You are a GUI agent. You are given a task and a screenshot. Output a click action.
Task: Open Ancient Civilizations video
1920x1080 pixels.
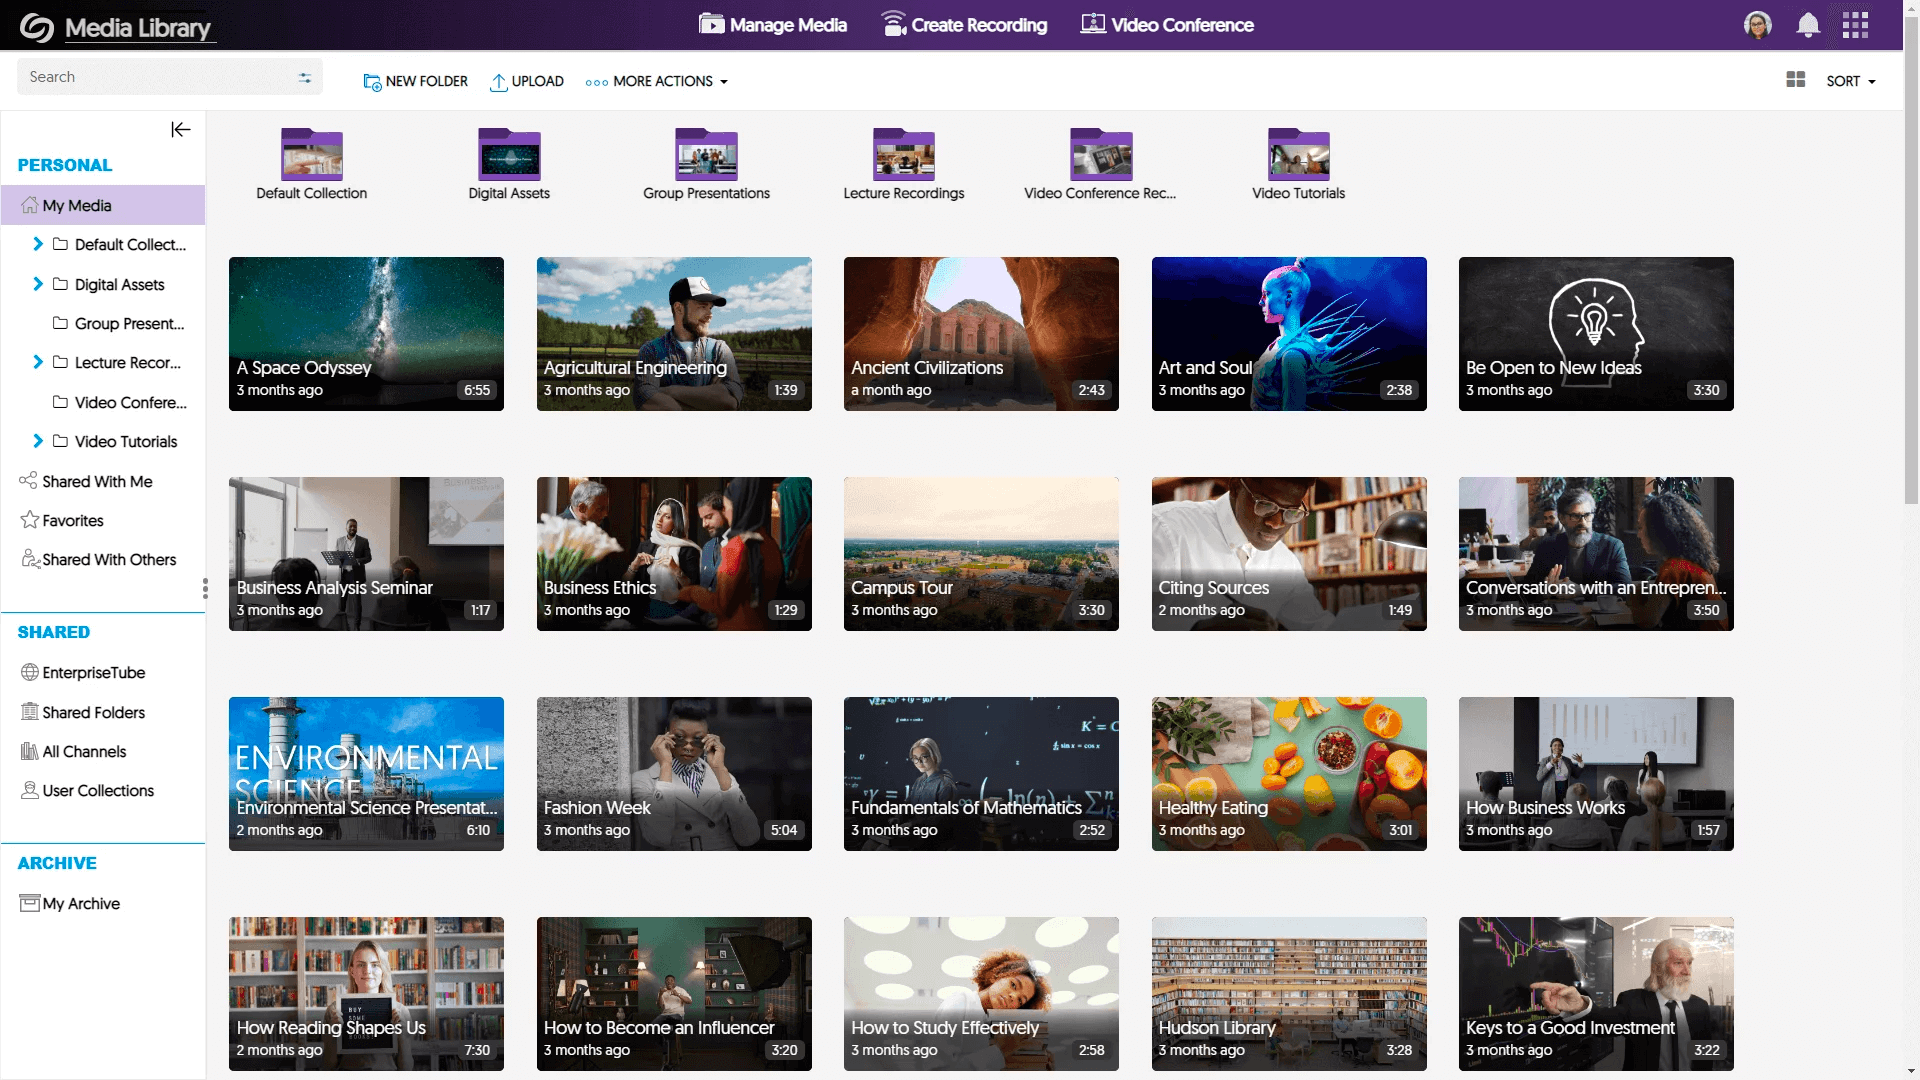(x=981, y=334)
